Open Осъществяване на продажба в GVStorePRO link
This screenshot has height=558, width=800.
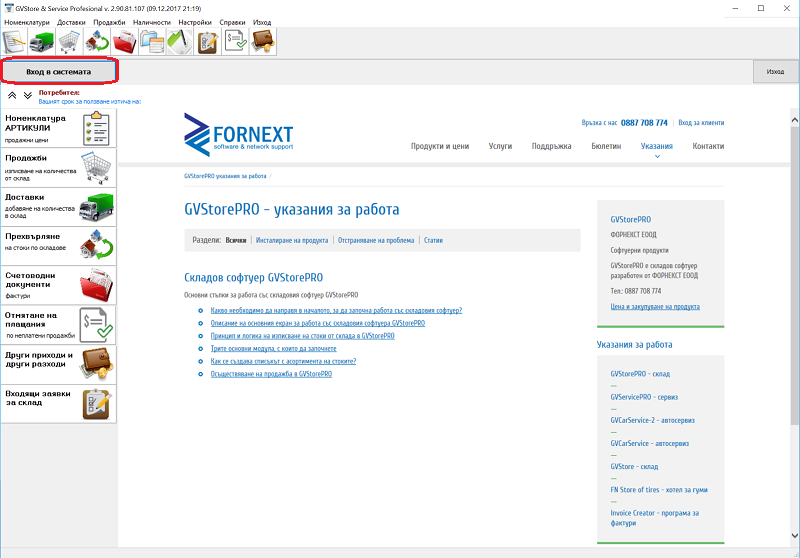click(x=271, y=374)
